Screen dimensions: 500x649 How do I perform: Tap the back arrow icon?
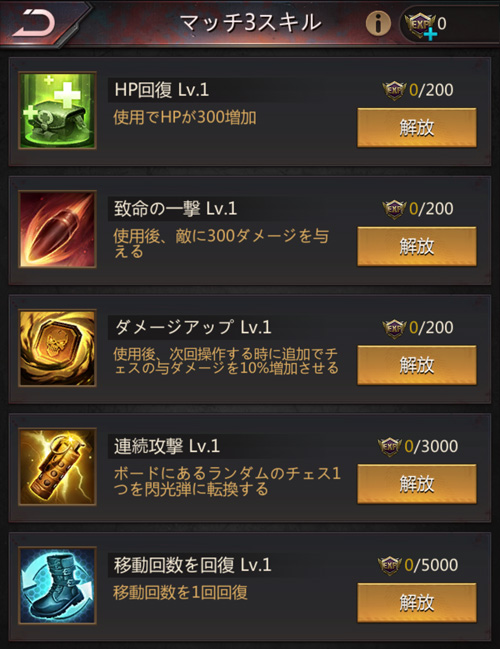34,23
